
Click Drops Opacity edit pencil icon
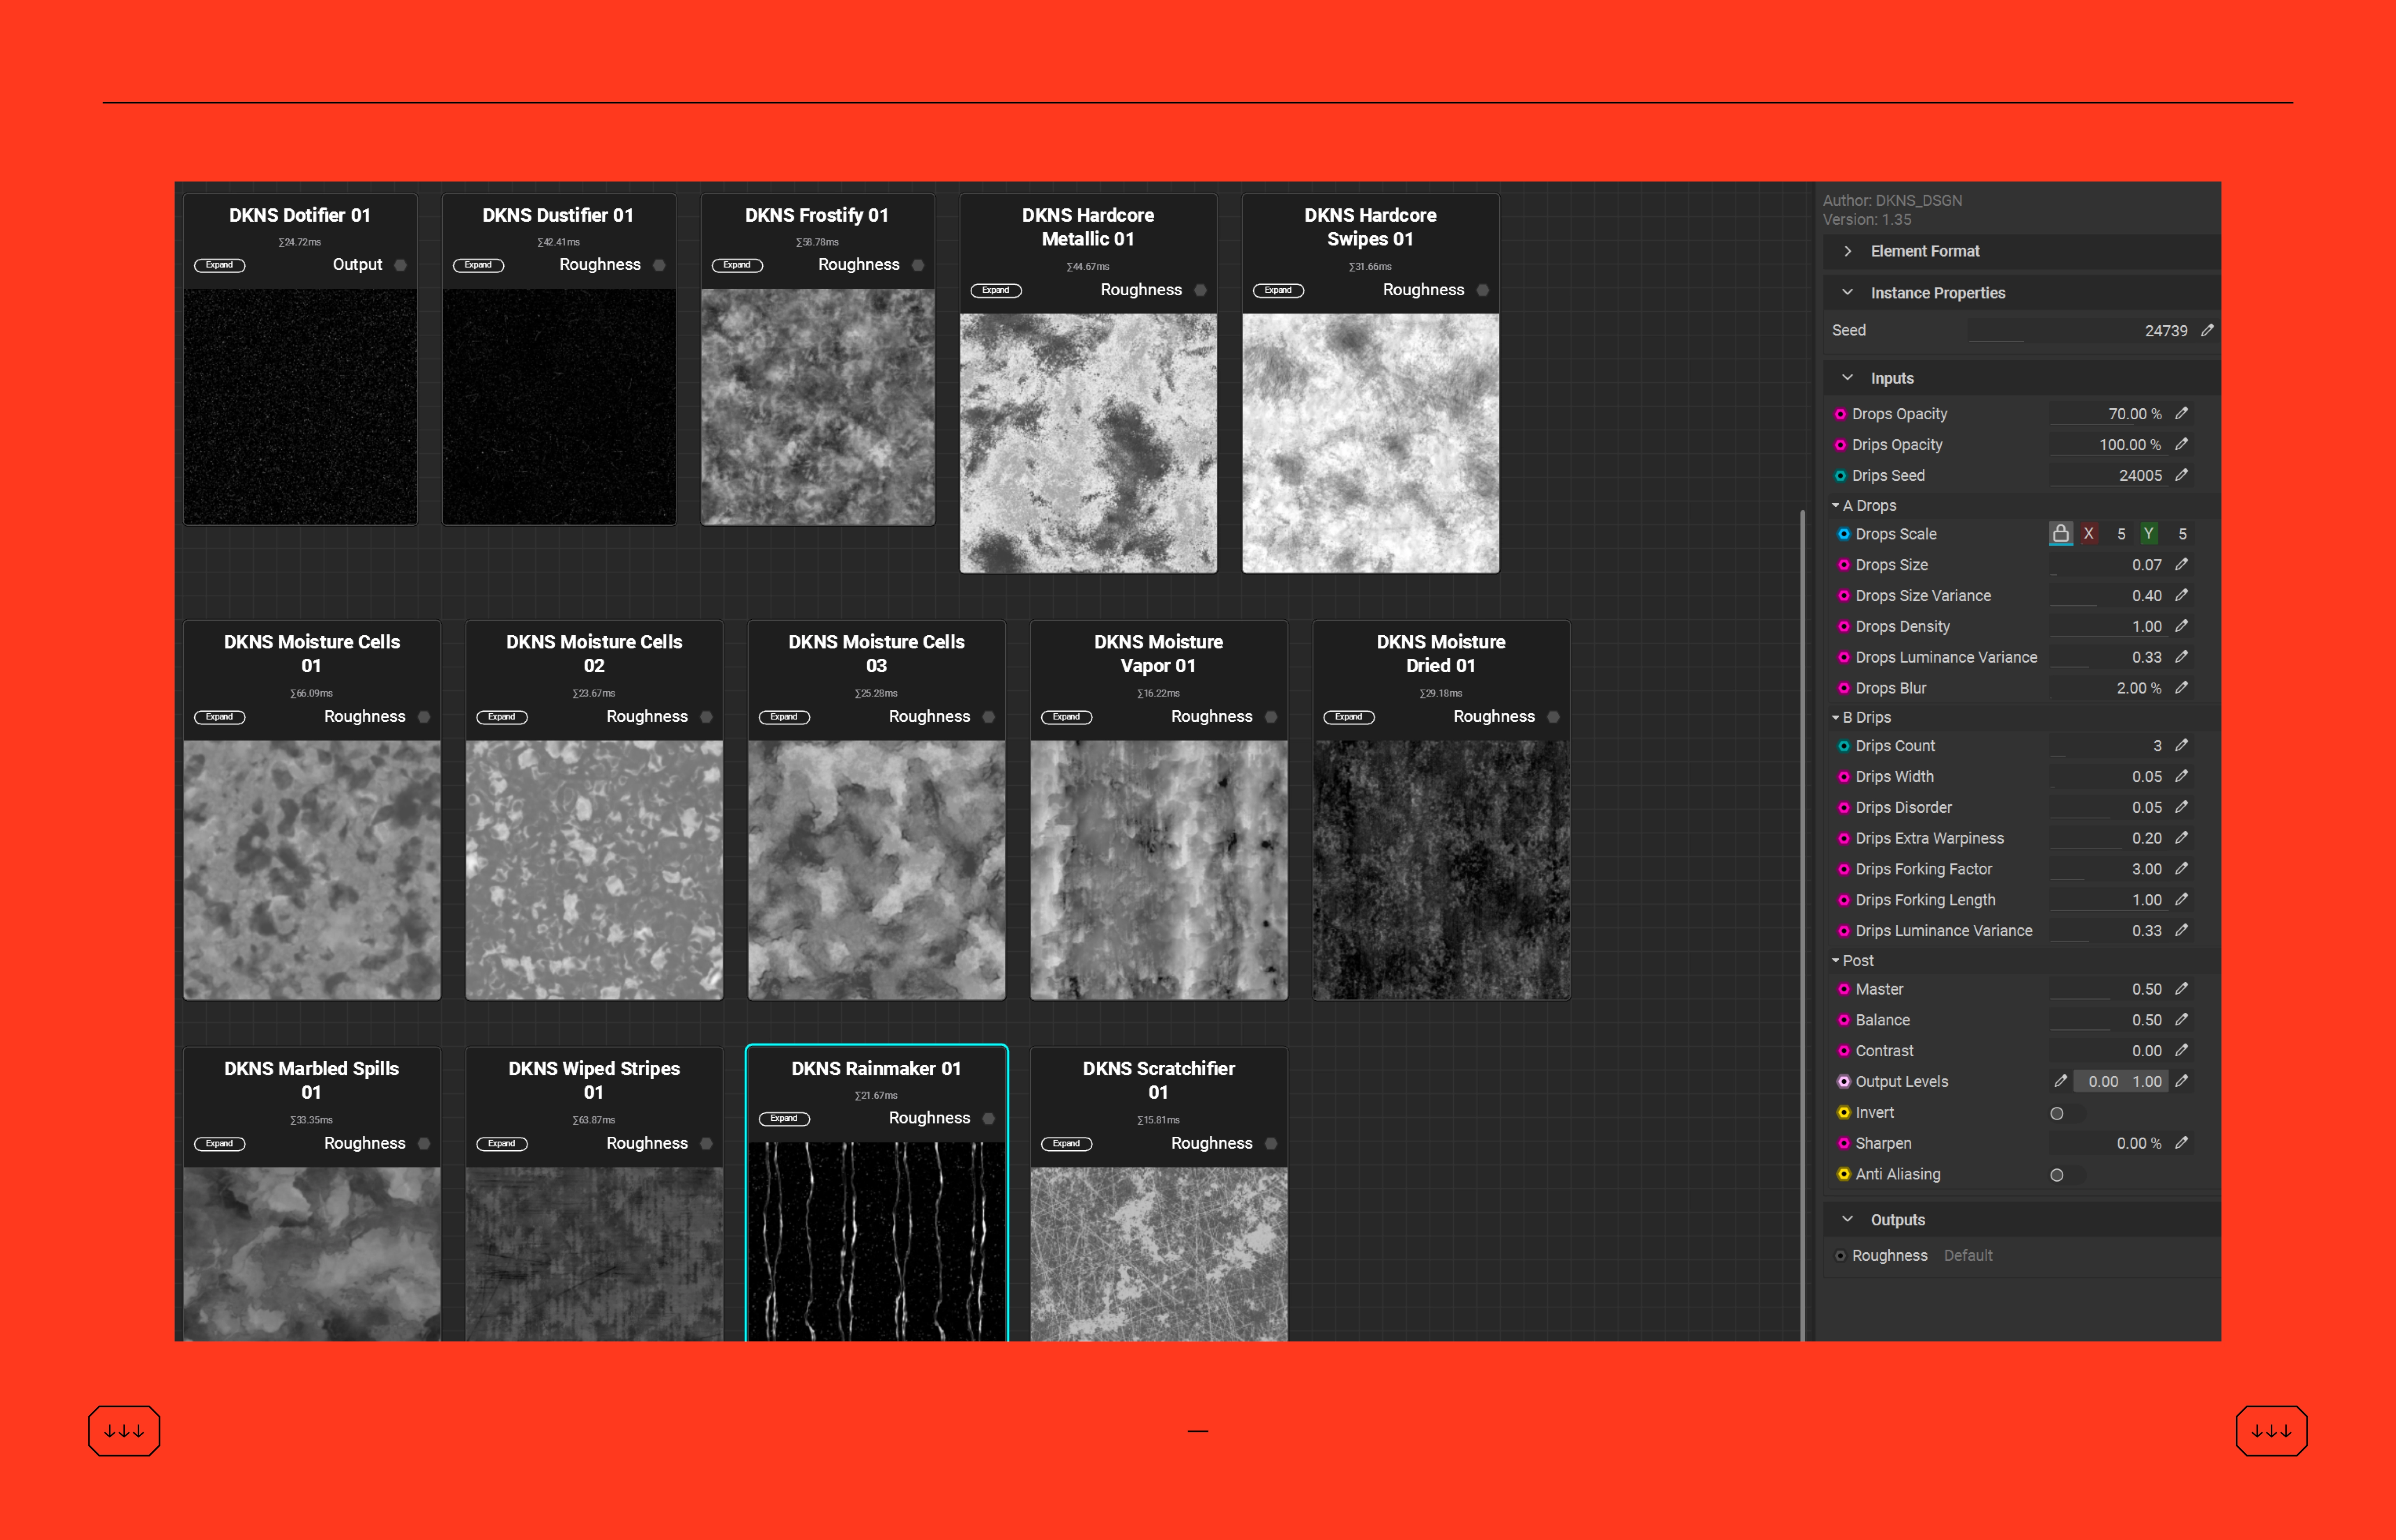point(2182,413)
